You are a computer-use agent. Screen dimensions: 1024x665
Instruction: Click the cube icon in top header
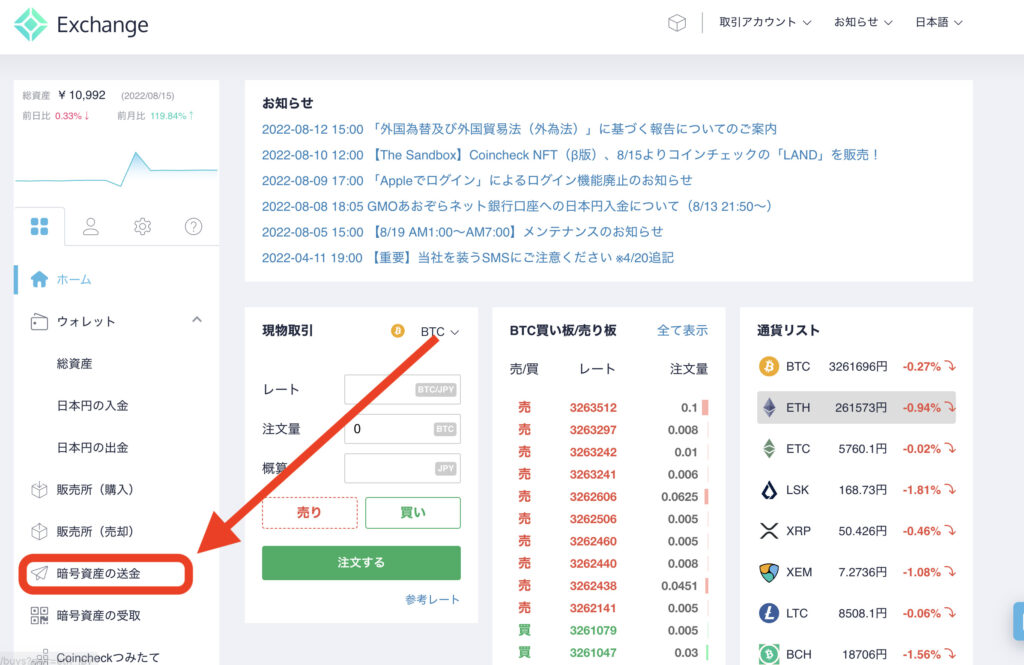click(677, 23)
